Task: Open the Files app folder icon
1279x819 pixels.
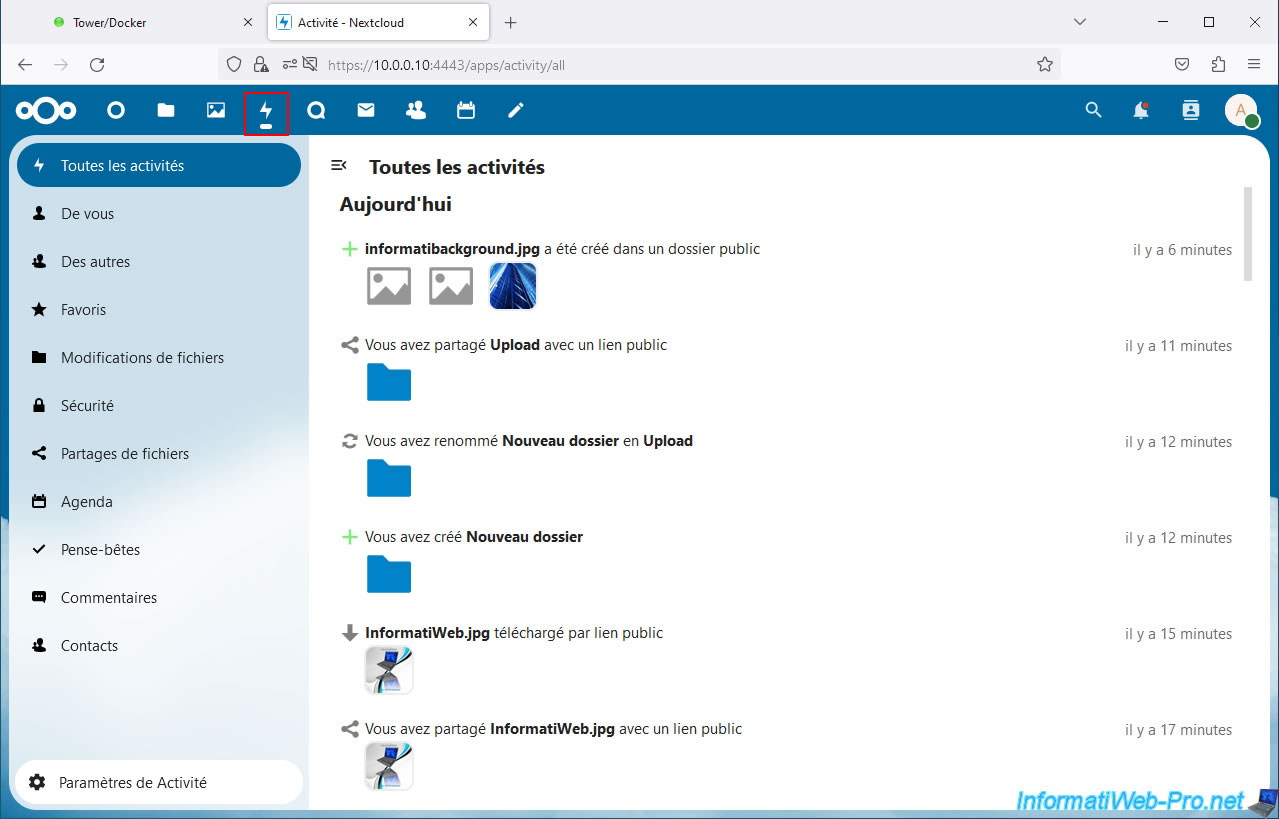Action: click(166, 111)
